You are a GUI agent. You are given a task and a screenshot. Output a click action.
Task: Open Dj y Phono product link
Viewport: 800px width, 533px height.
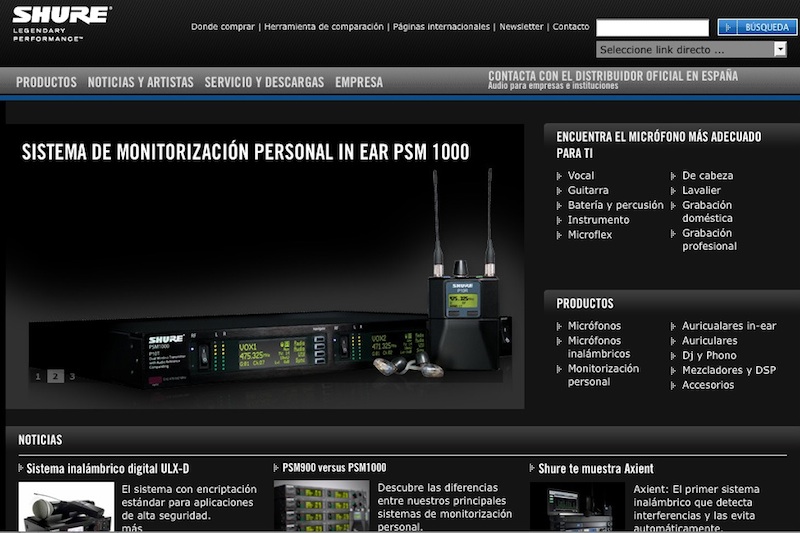709,355
